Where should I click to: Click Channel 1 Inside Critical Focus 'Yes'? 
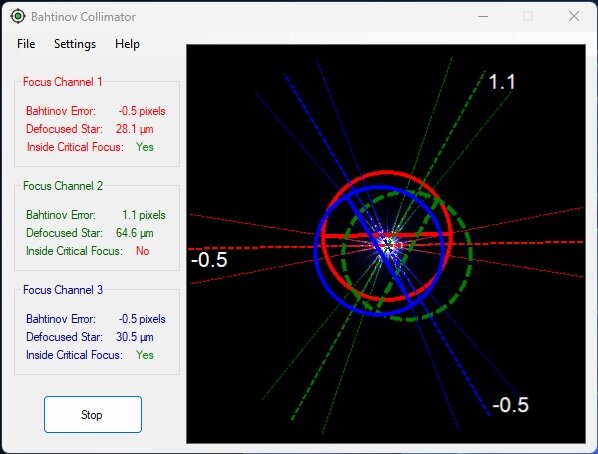(x=145, y=147)
